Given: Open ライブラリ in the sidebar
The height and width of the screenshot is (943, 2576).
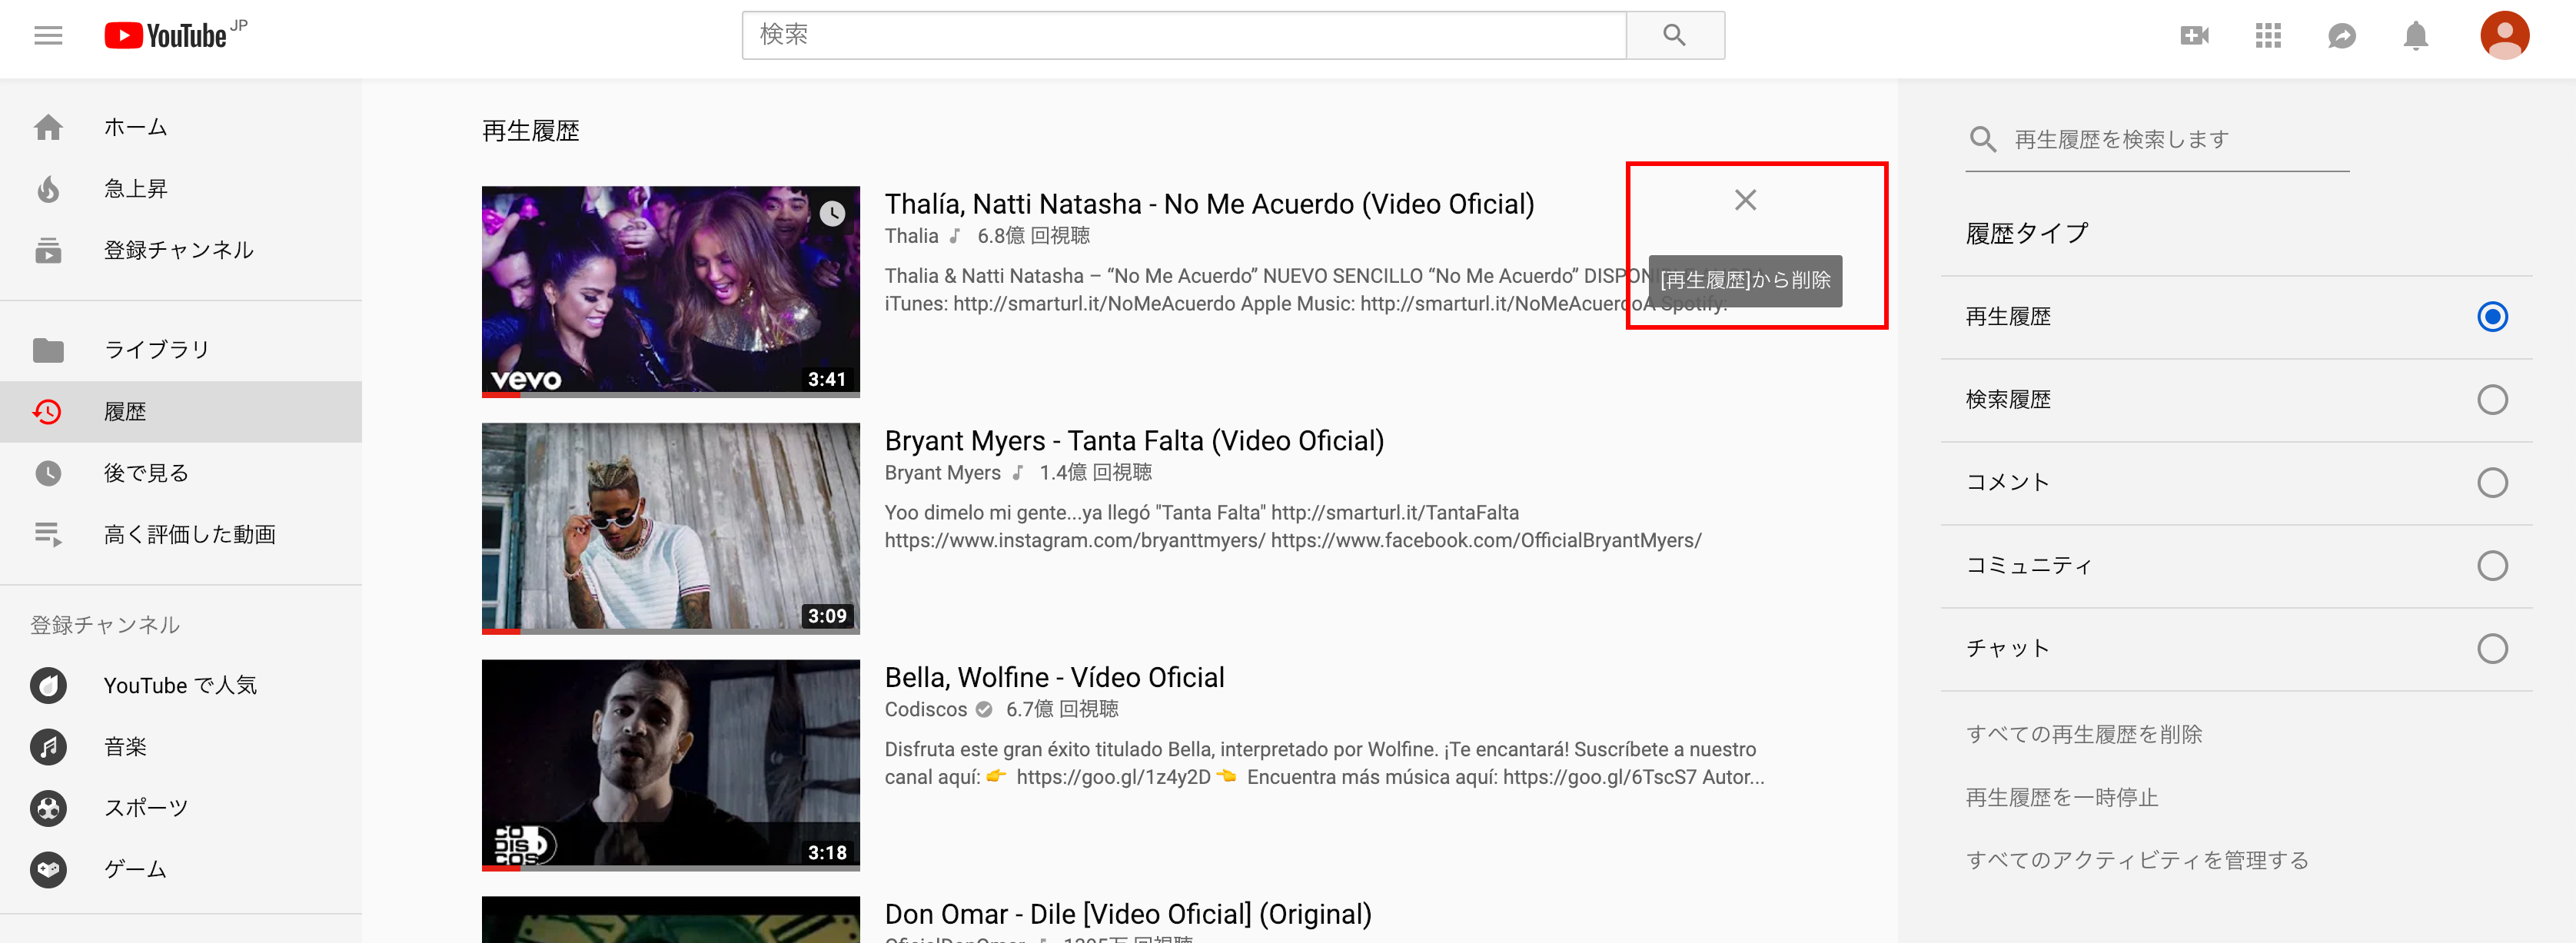Looking at the screenshot, I should coord(181,350).
